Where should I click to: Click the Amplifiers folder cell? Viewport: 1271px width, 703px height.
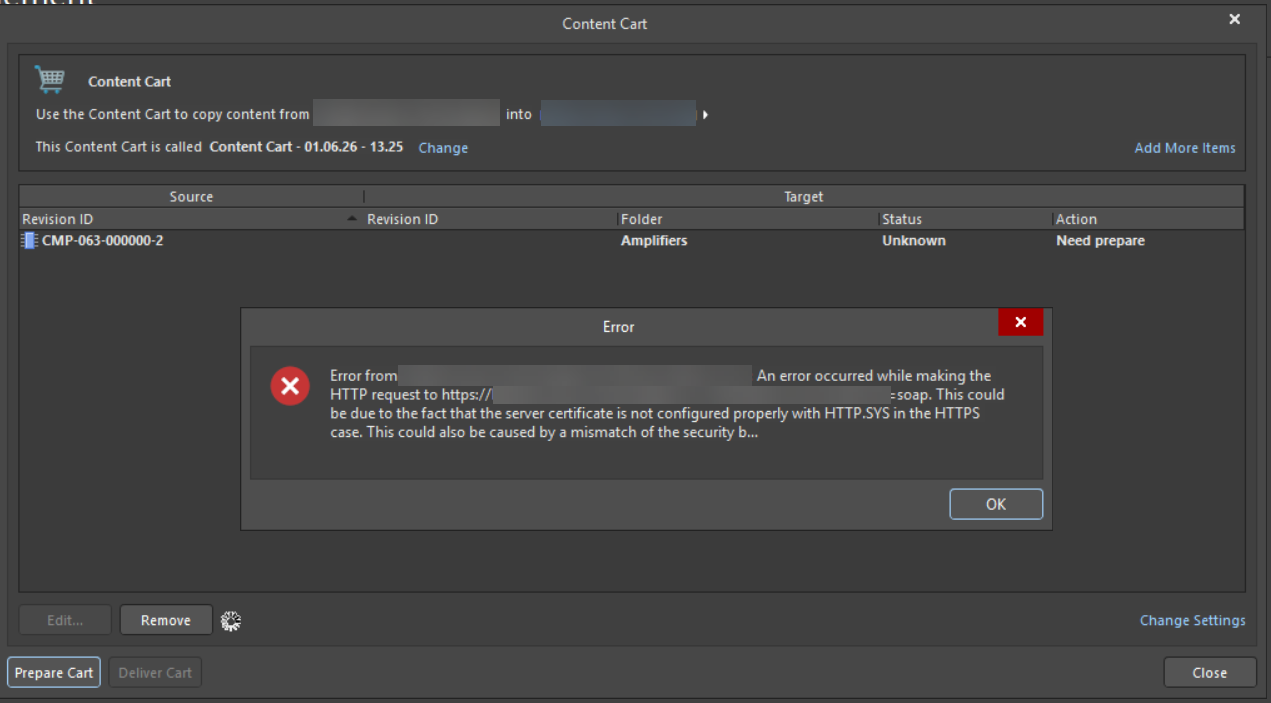pyautogui.click(x=654, y=241)
